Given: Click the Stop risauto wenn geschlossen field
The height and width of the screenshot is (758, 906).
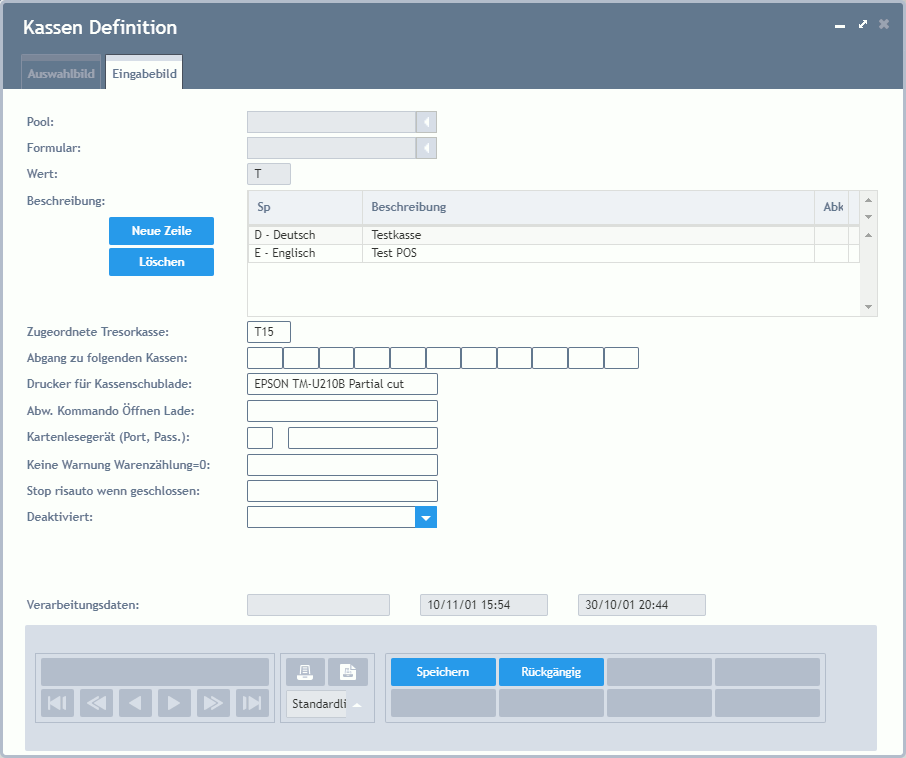Looking at the screenshot, I should tap(342, 491).
